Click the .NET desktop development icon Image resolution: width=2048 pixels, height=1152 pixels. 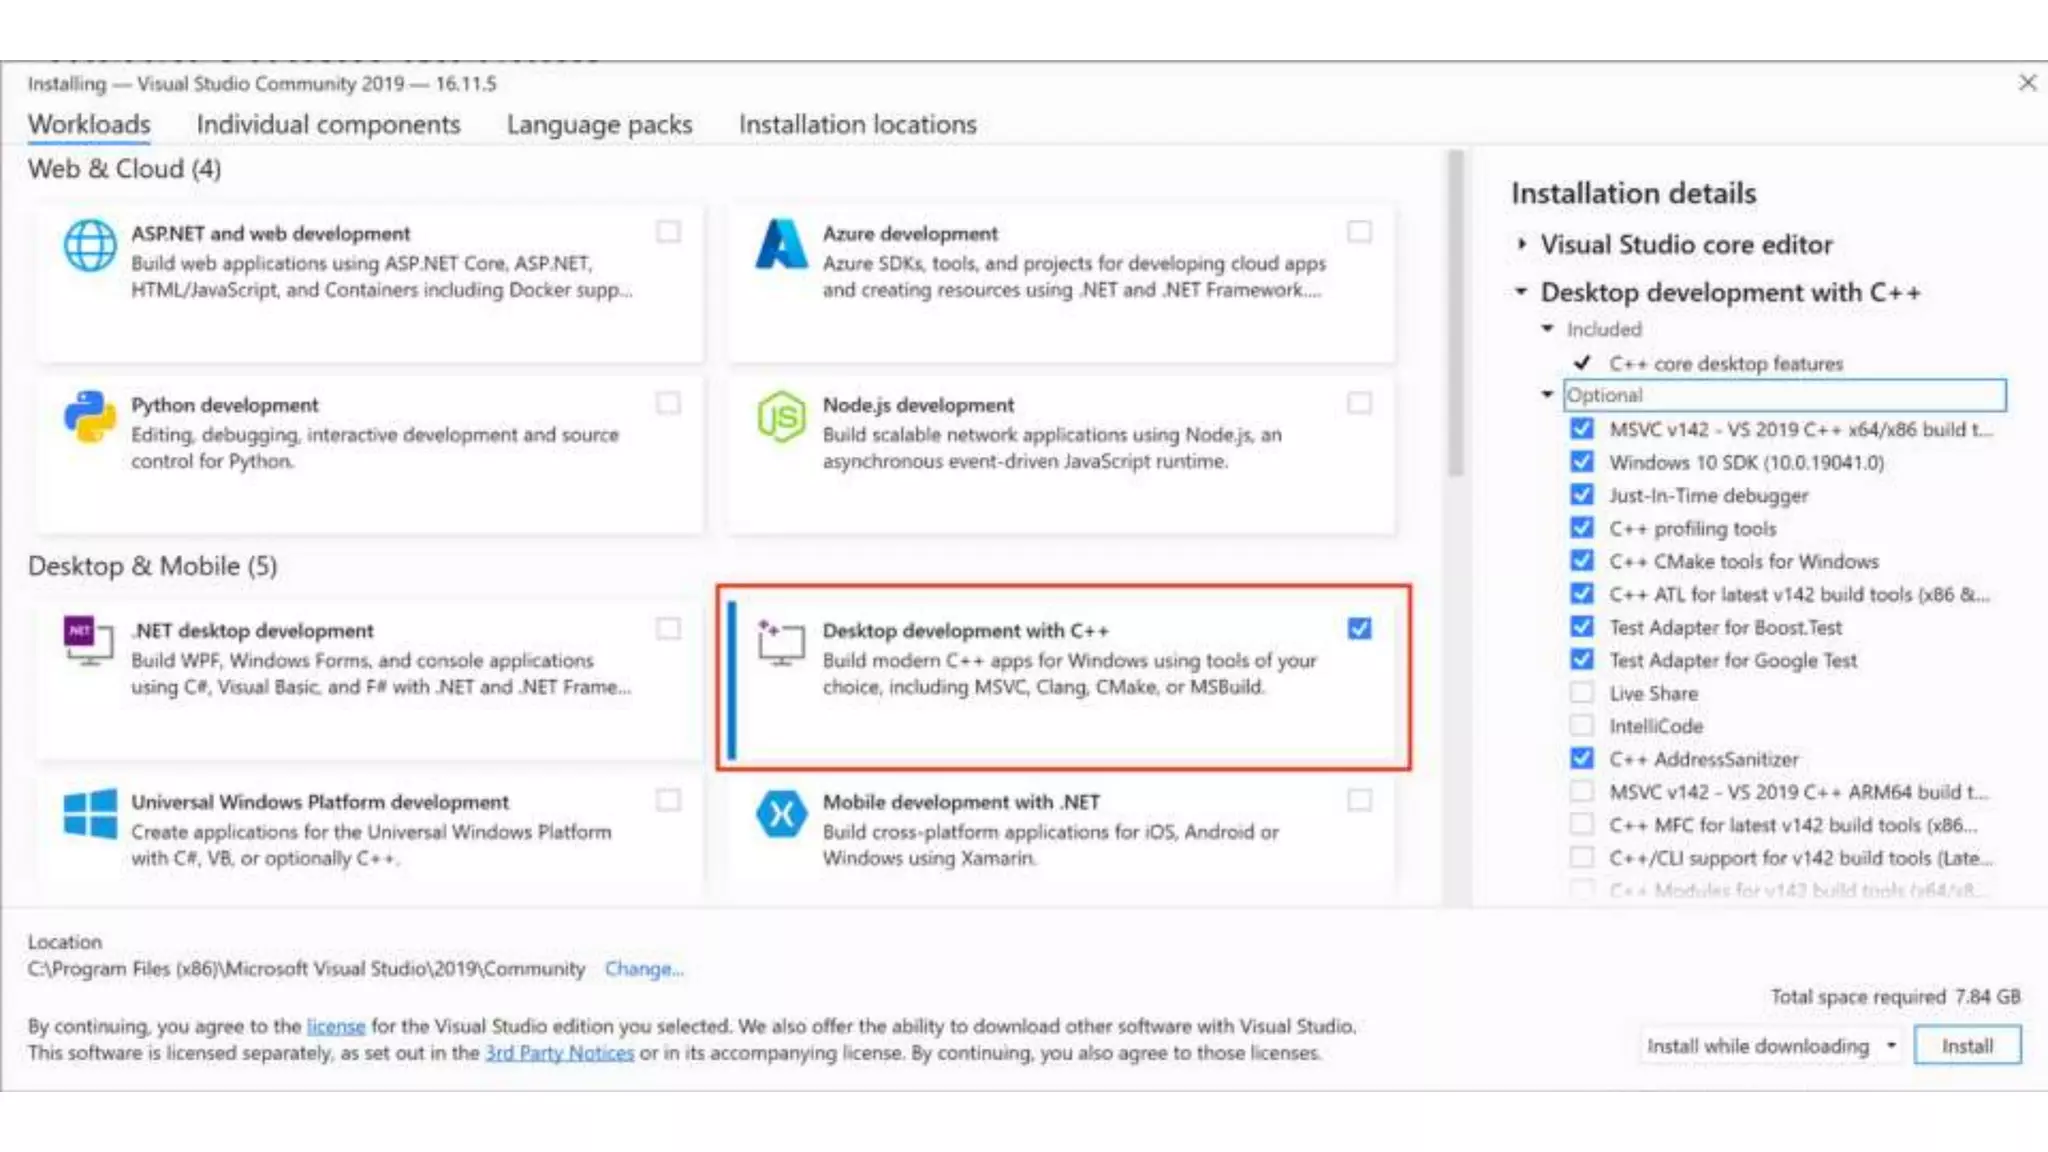coord(88,641)
